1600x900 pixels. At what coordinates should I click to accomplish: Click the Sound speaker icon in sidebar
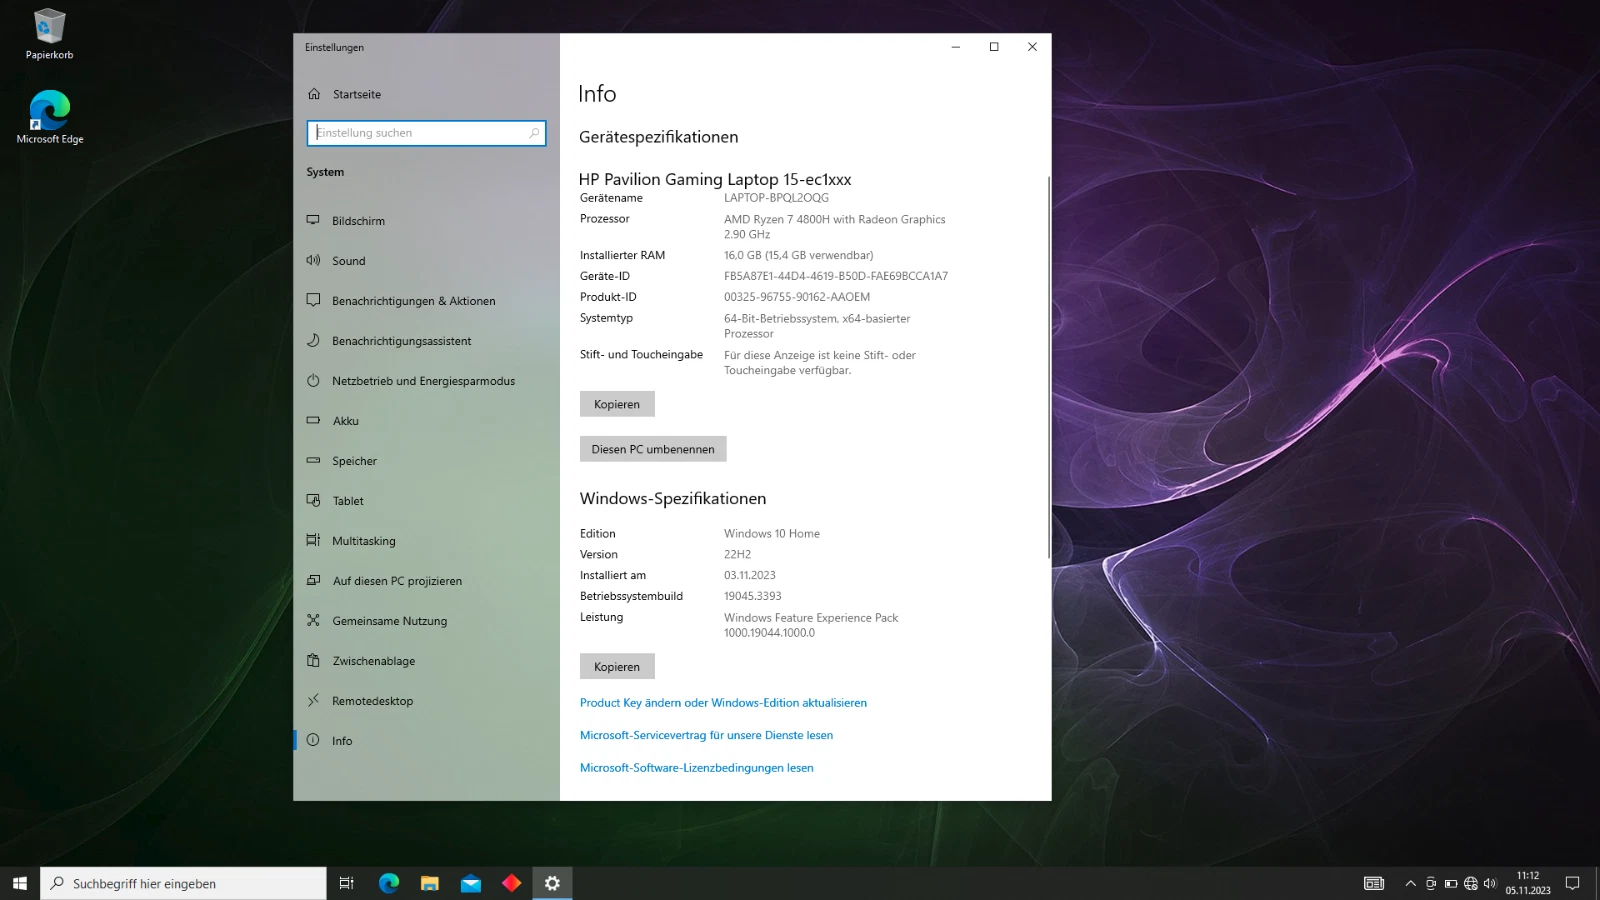[313, 260]
